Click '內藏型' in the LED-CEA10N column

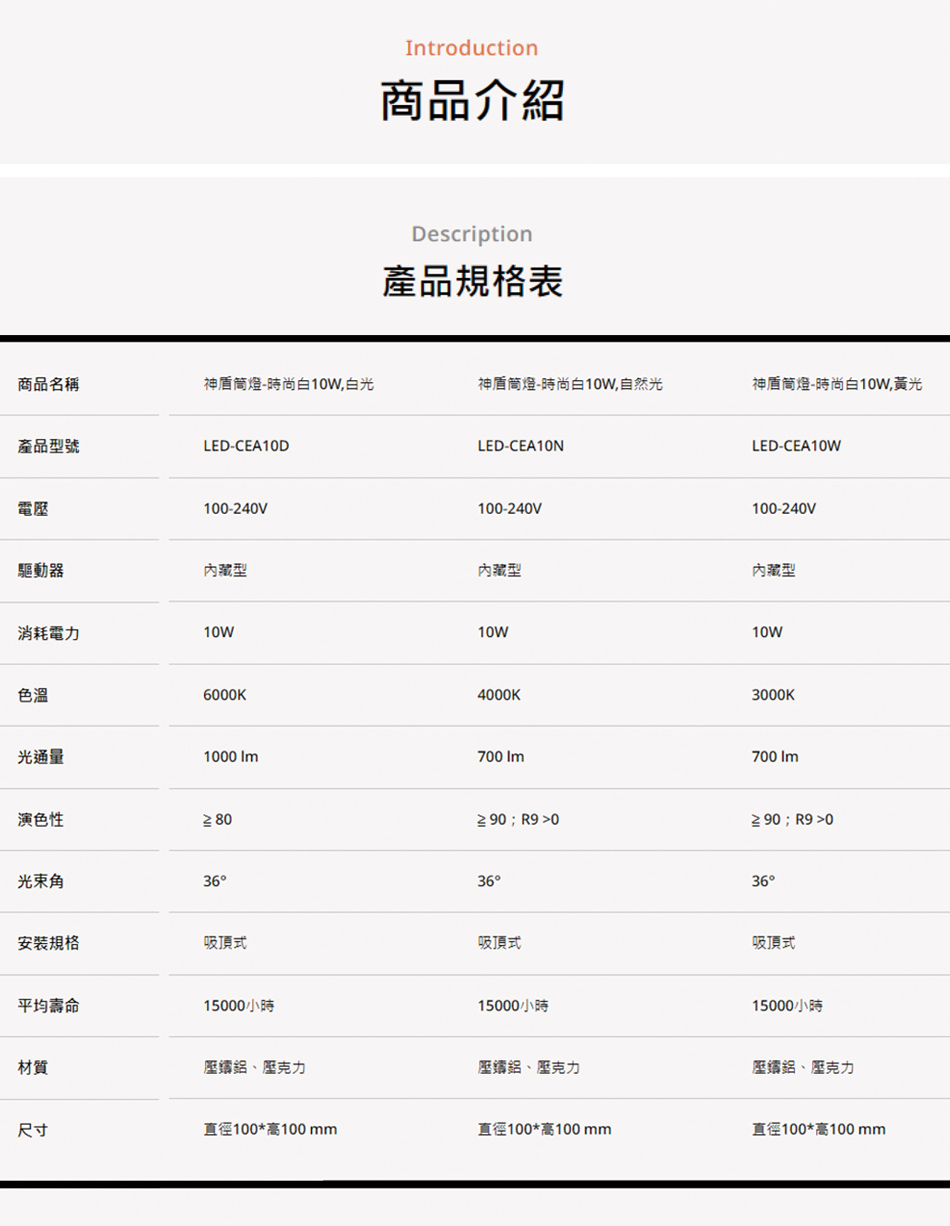(x=500, y=570)
